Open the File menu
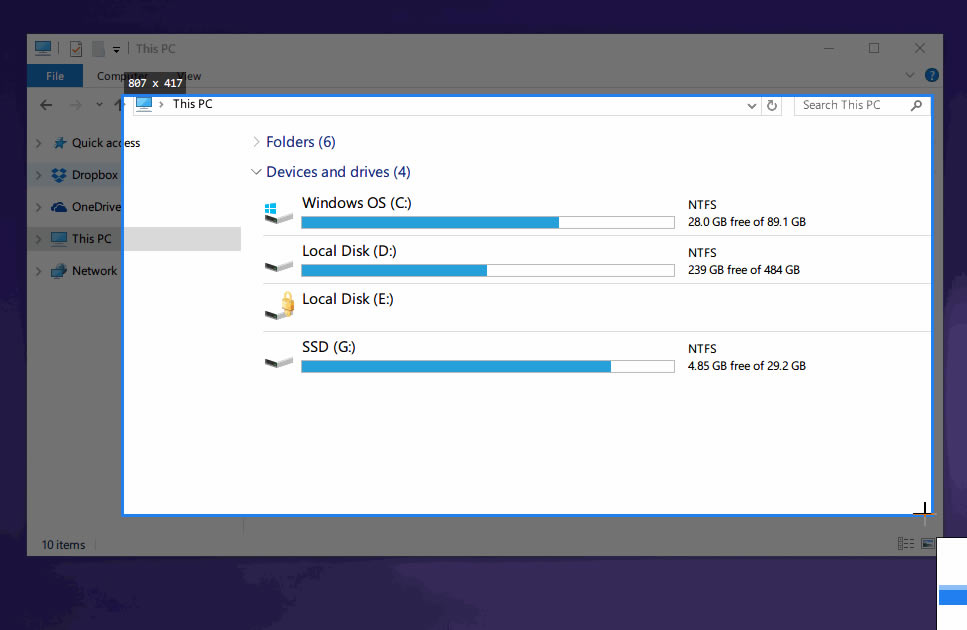The width and height of the screenshot is (967, 630). [55, 75]
